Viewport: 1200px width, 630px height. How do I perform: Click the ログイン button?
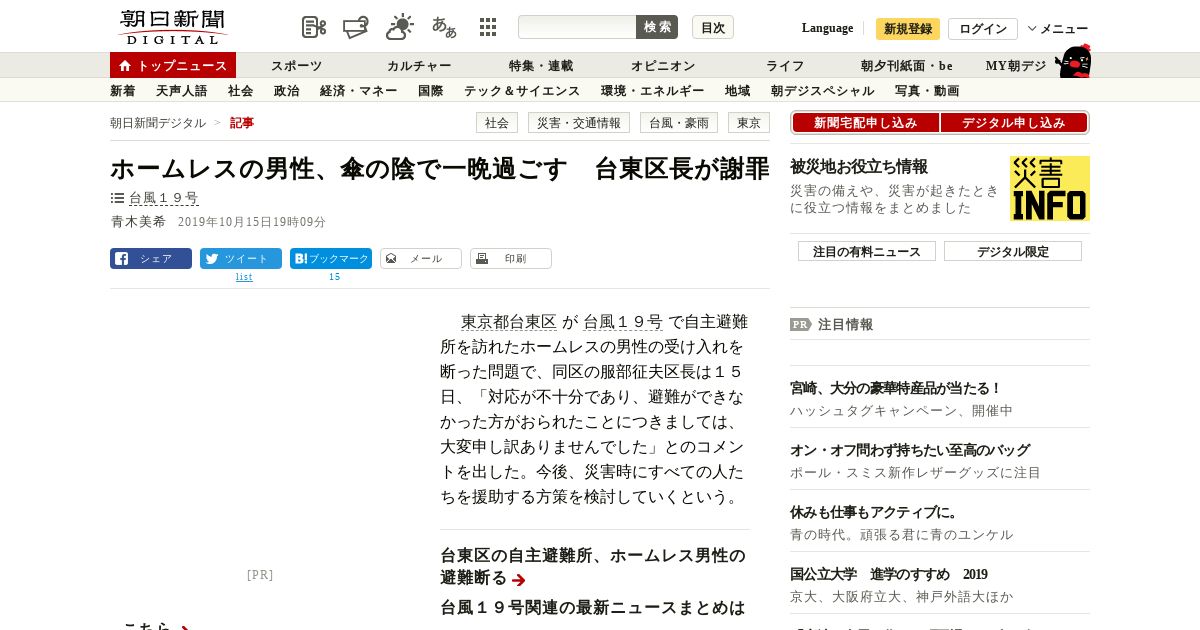tap(983, 29)
